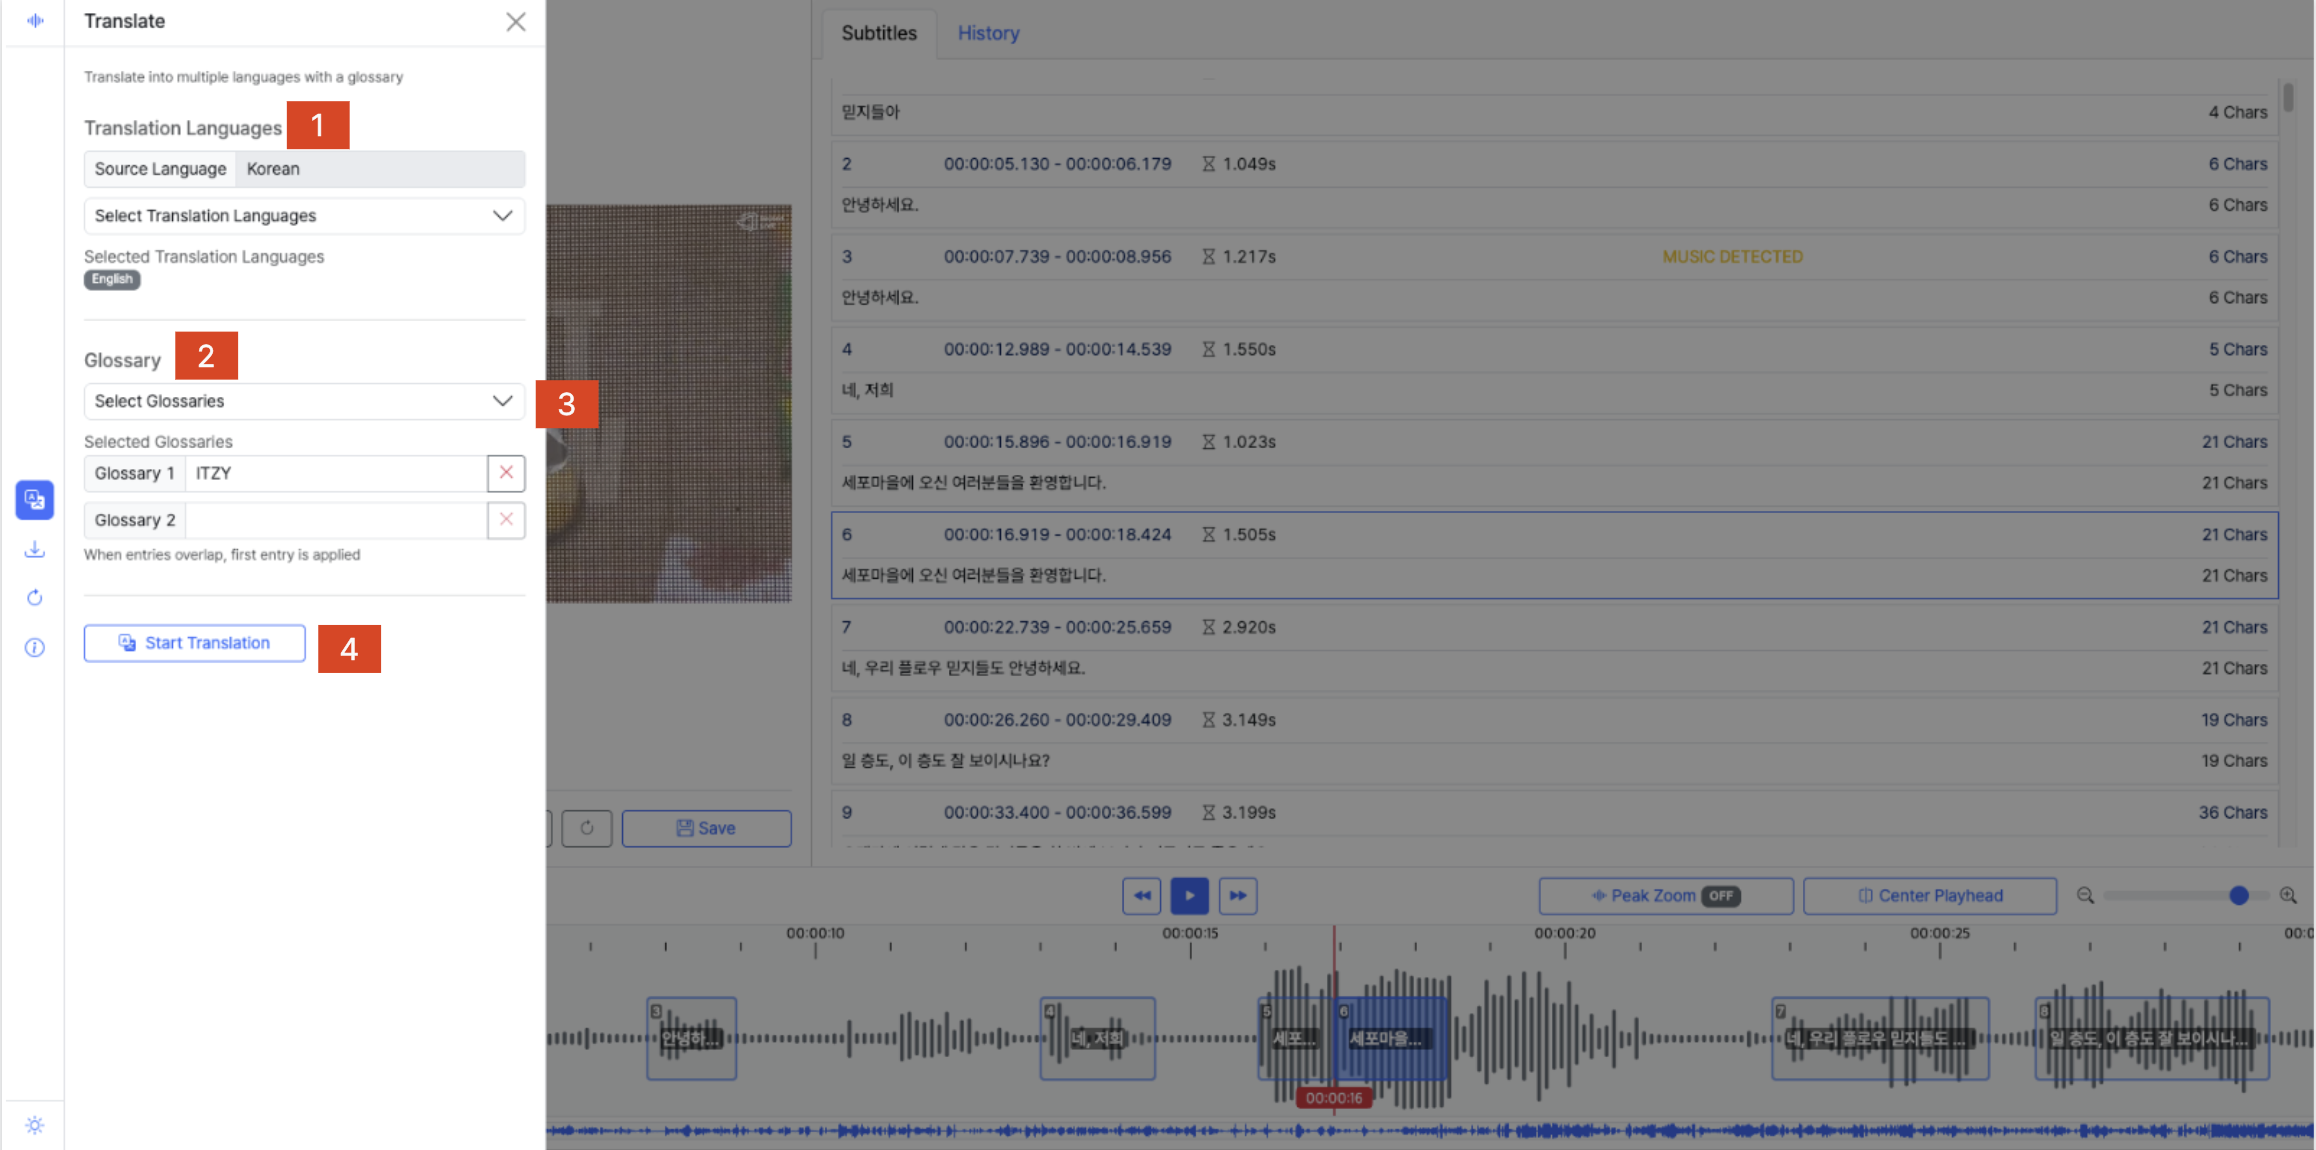This screenshot has width=2316, height=1150.
Task: Select the red 00:00:16 playhead marker
Action: (1334, 1098)
